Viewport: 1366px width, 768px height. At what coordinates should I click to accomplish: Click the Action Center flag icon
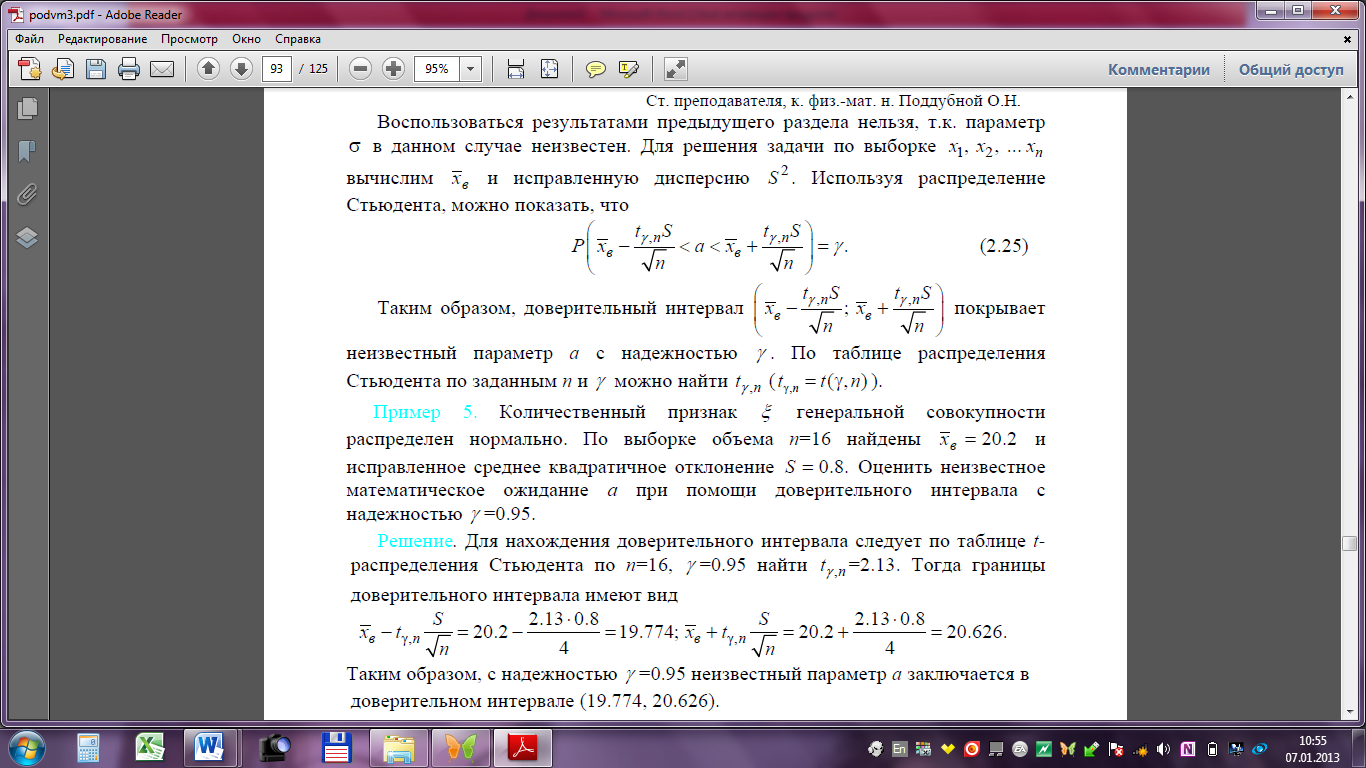1115,749
